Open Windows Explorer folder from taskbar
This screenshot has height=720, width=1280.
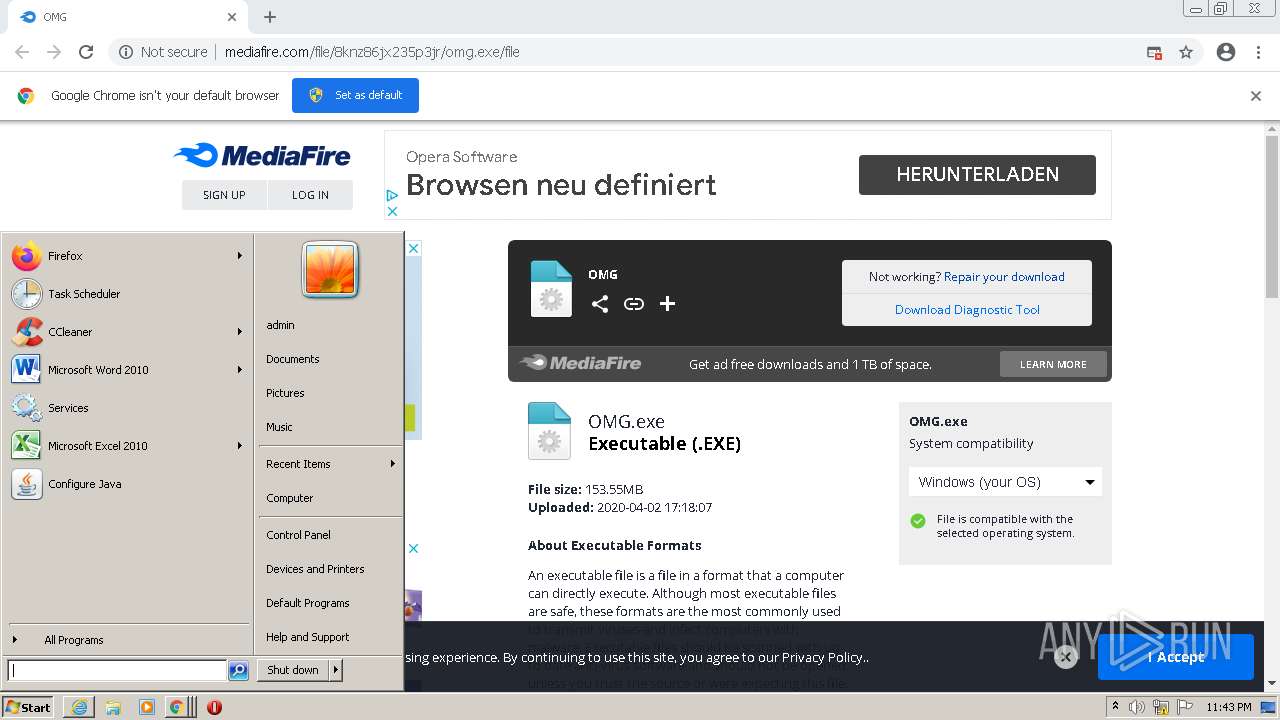coord(113,707)
